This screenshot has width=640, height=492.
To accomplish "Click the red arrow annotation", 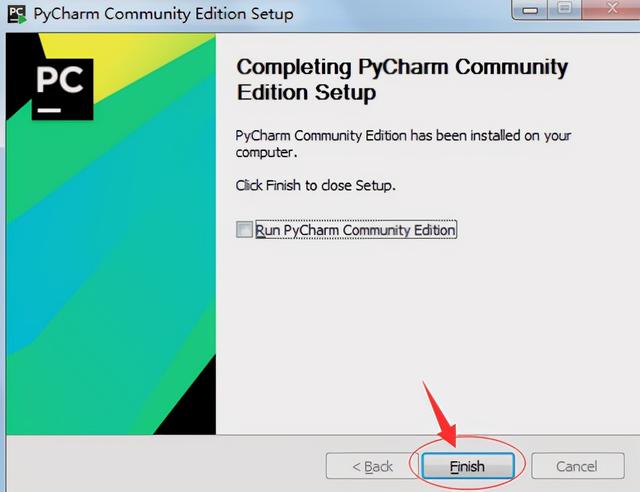I will 440,414.
